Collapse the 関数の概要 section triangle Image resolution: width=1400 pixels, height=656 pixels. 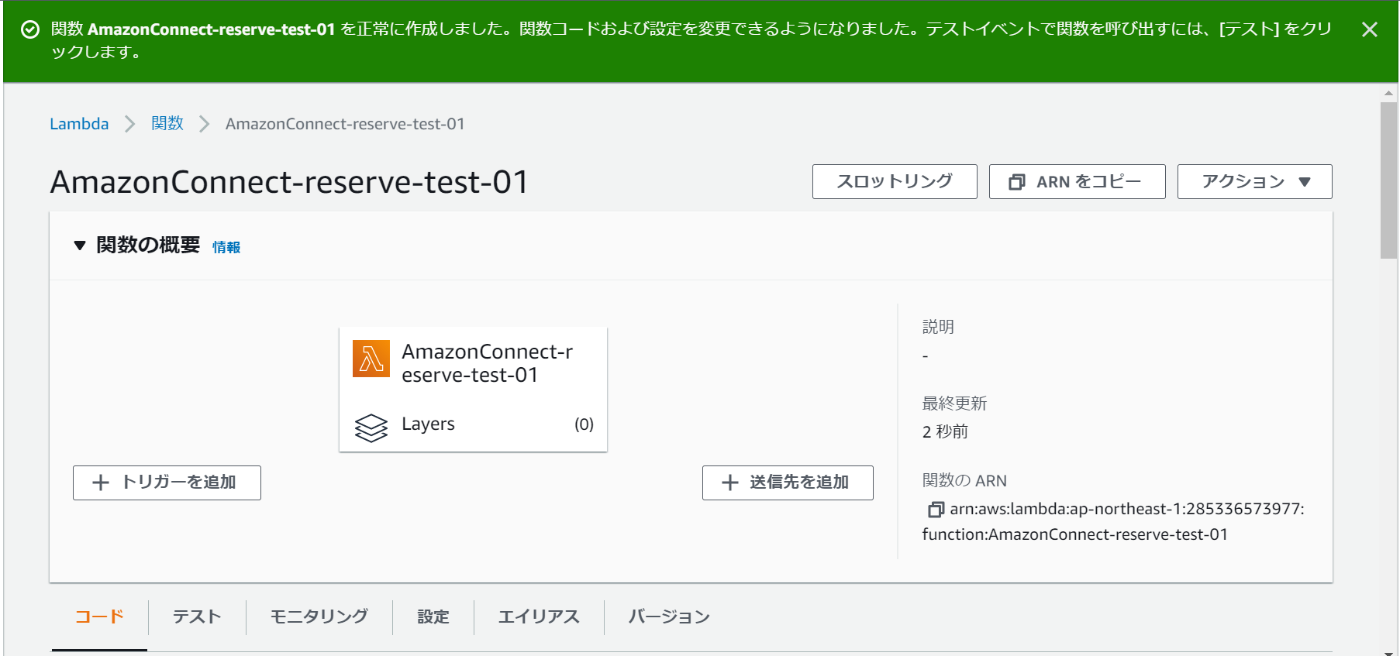click(x=80, y=246)
